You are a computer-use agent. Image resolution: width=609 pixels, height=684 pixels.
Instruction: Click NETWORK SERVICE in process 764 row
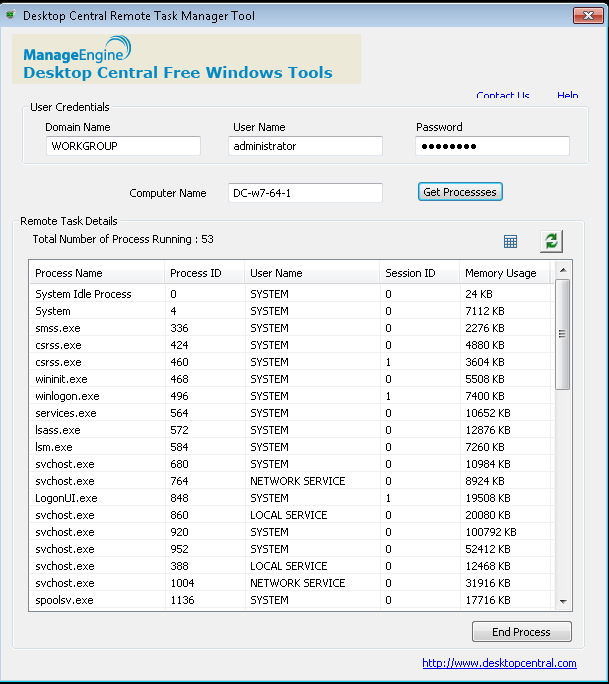point(298,481)
